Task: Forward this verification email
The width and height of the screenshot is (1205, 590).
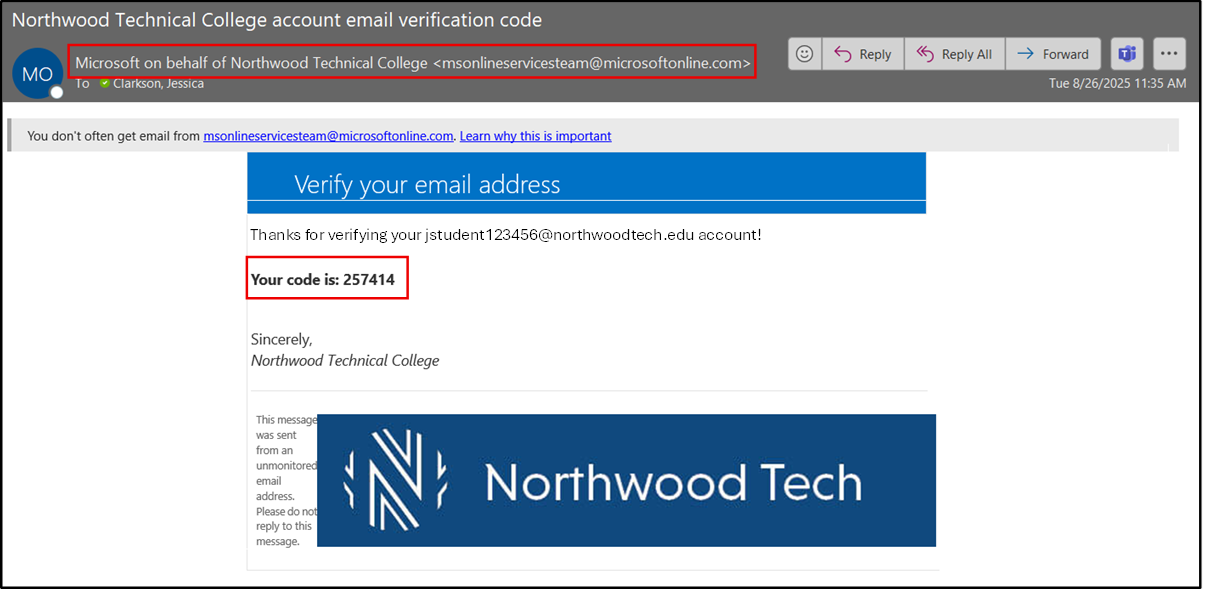Action: [1053, 54]
